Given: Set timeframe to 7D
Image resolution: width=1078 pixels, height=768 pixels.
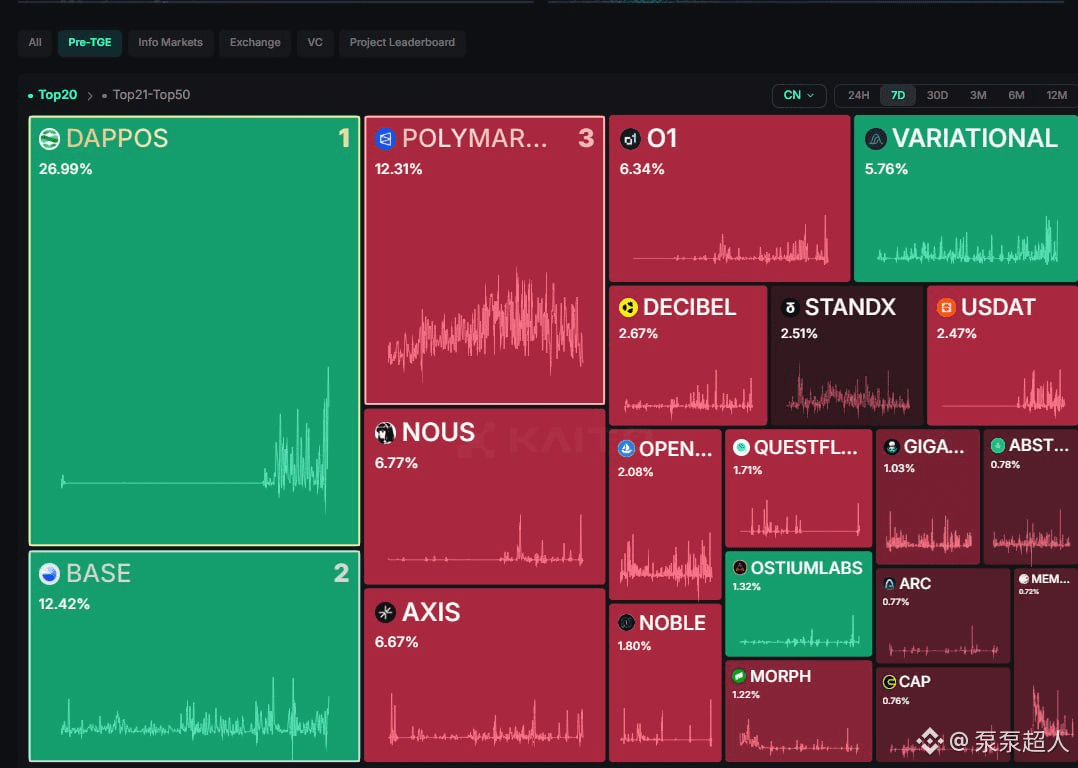Looking at the screenshot, I should coord(898,96).
